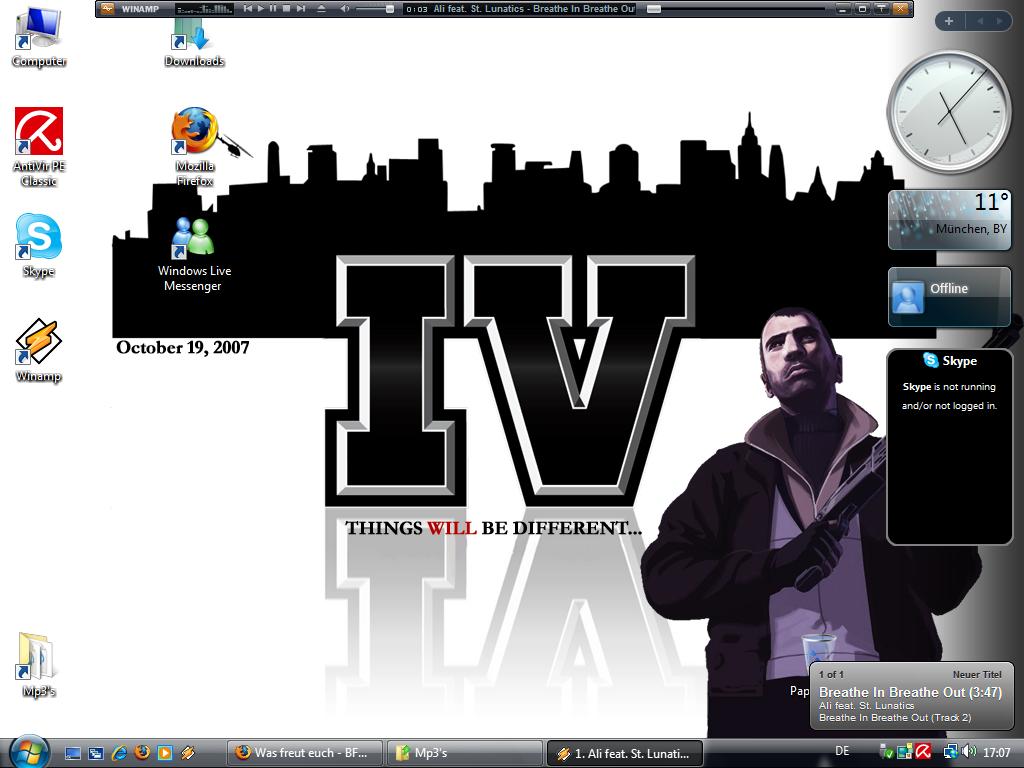Click the Winamp eject button
1024x768 pixels.
pyautogui.click(x=321, y=9)
